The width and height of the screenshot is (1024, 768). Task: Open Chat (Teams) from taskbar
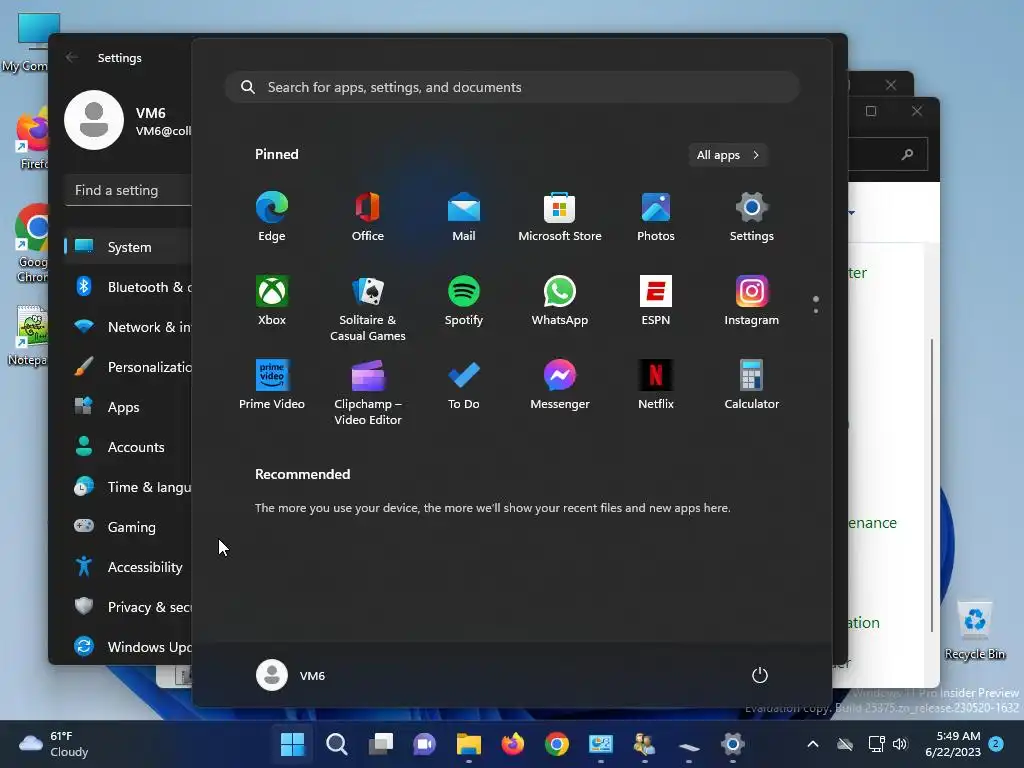(424, 744)
